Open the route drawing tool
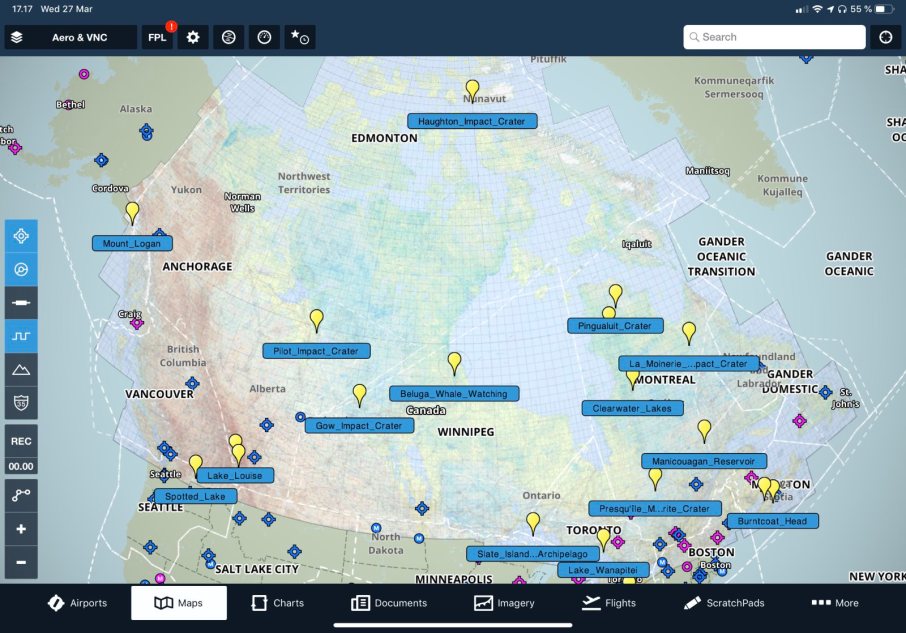Image resolution: width=906 pixels, height=633 pixels. [21, 495]
